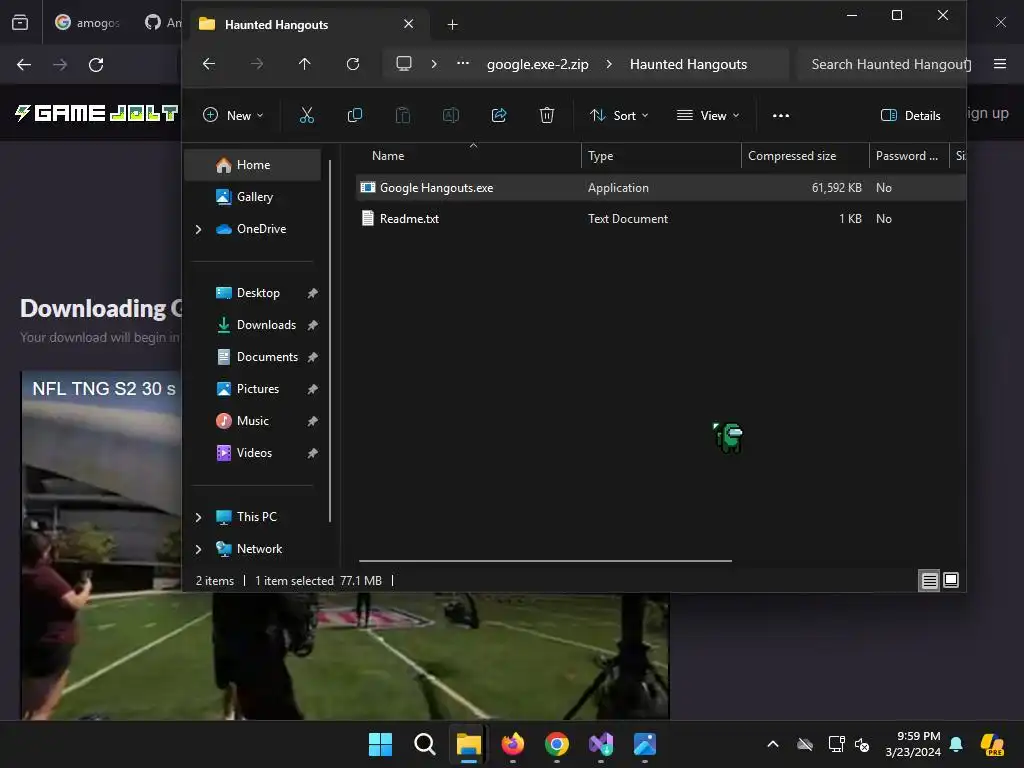Select Home in the navigation pane
The width and height of the screenshot is (1024, 768).
click(x=253, y=165)
